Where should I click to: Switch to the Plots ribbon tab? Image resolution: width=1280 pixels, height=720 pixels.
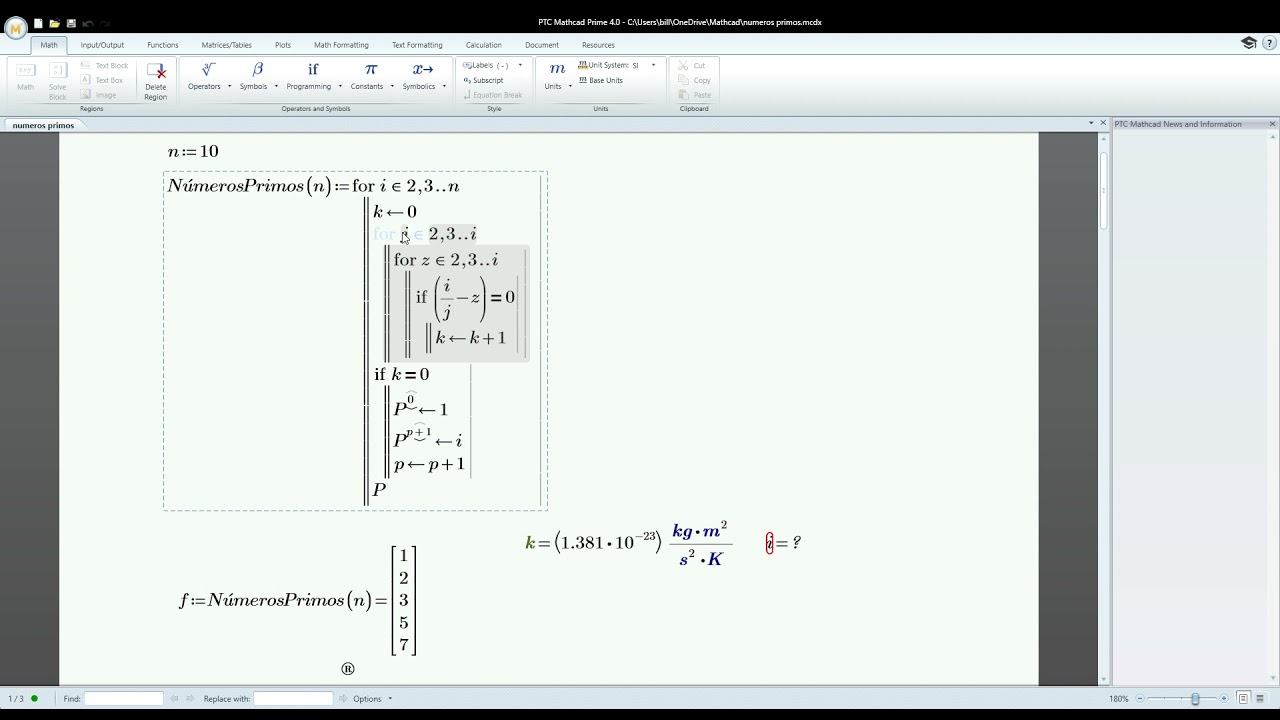tap(283, 45)
